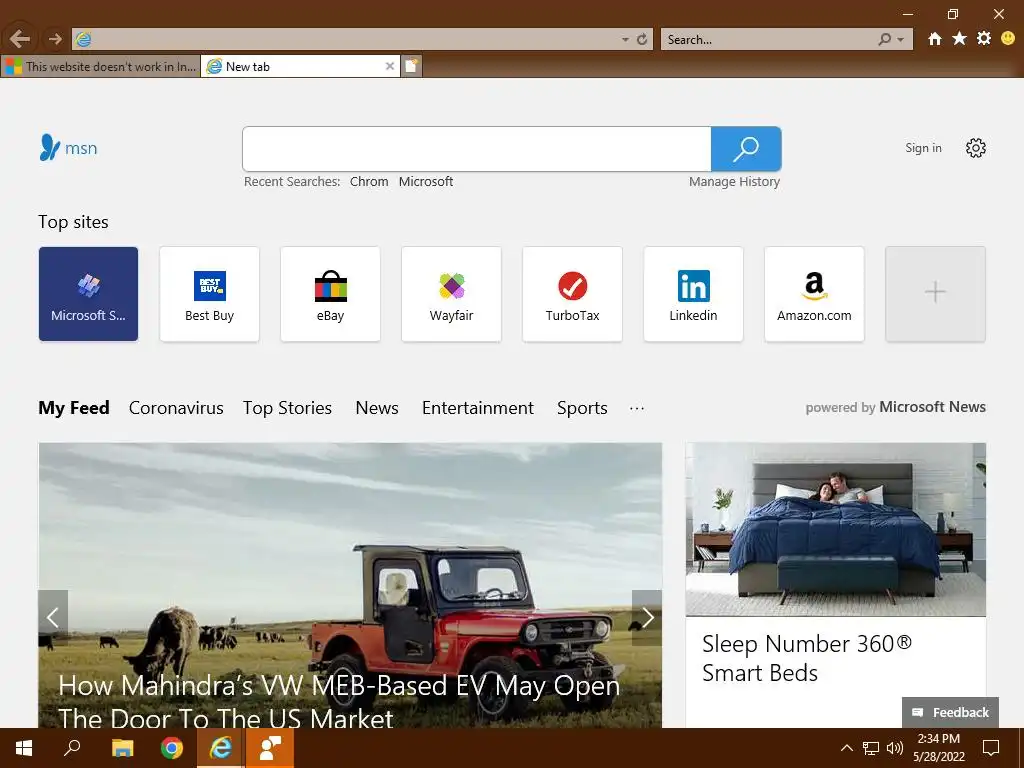Open File Explorer from taskbar

122,748
